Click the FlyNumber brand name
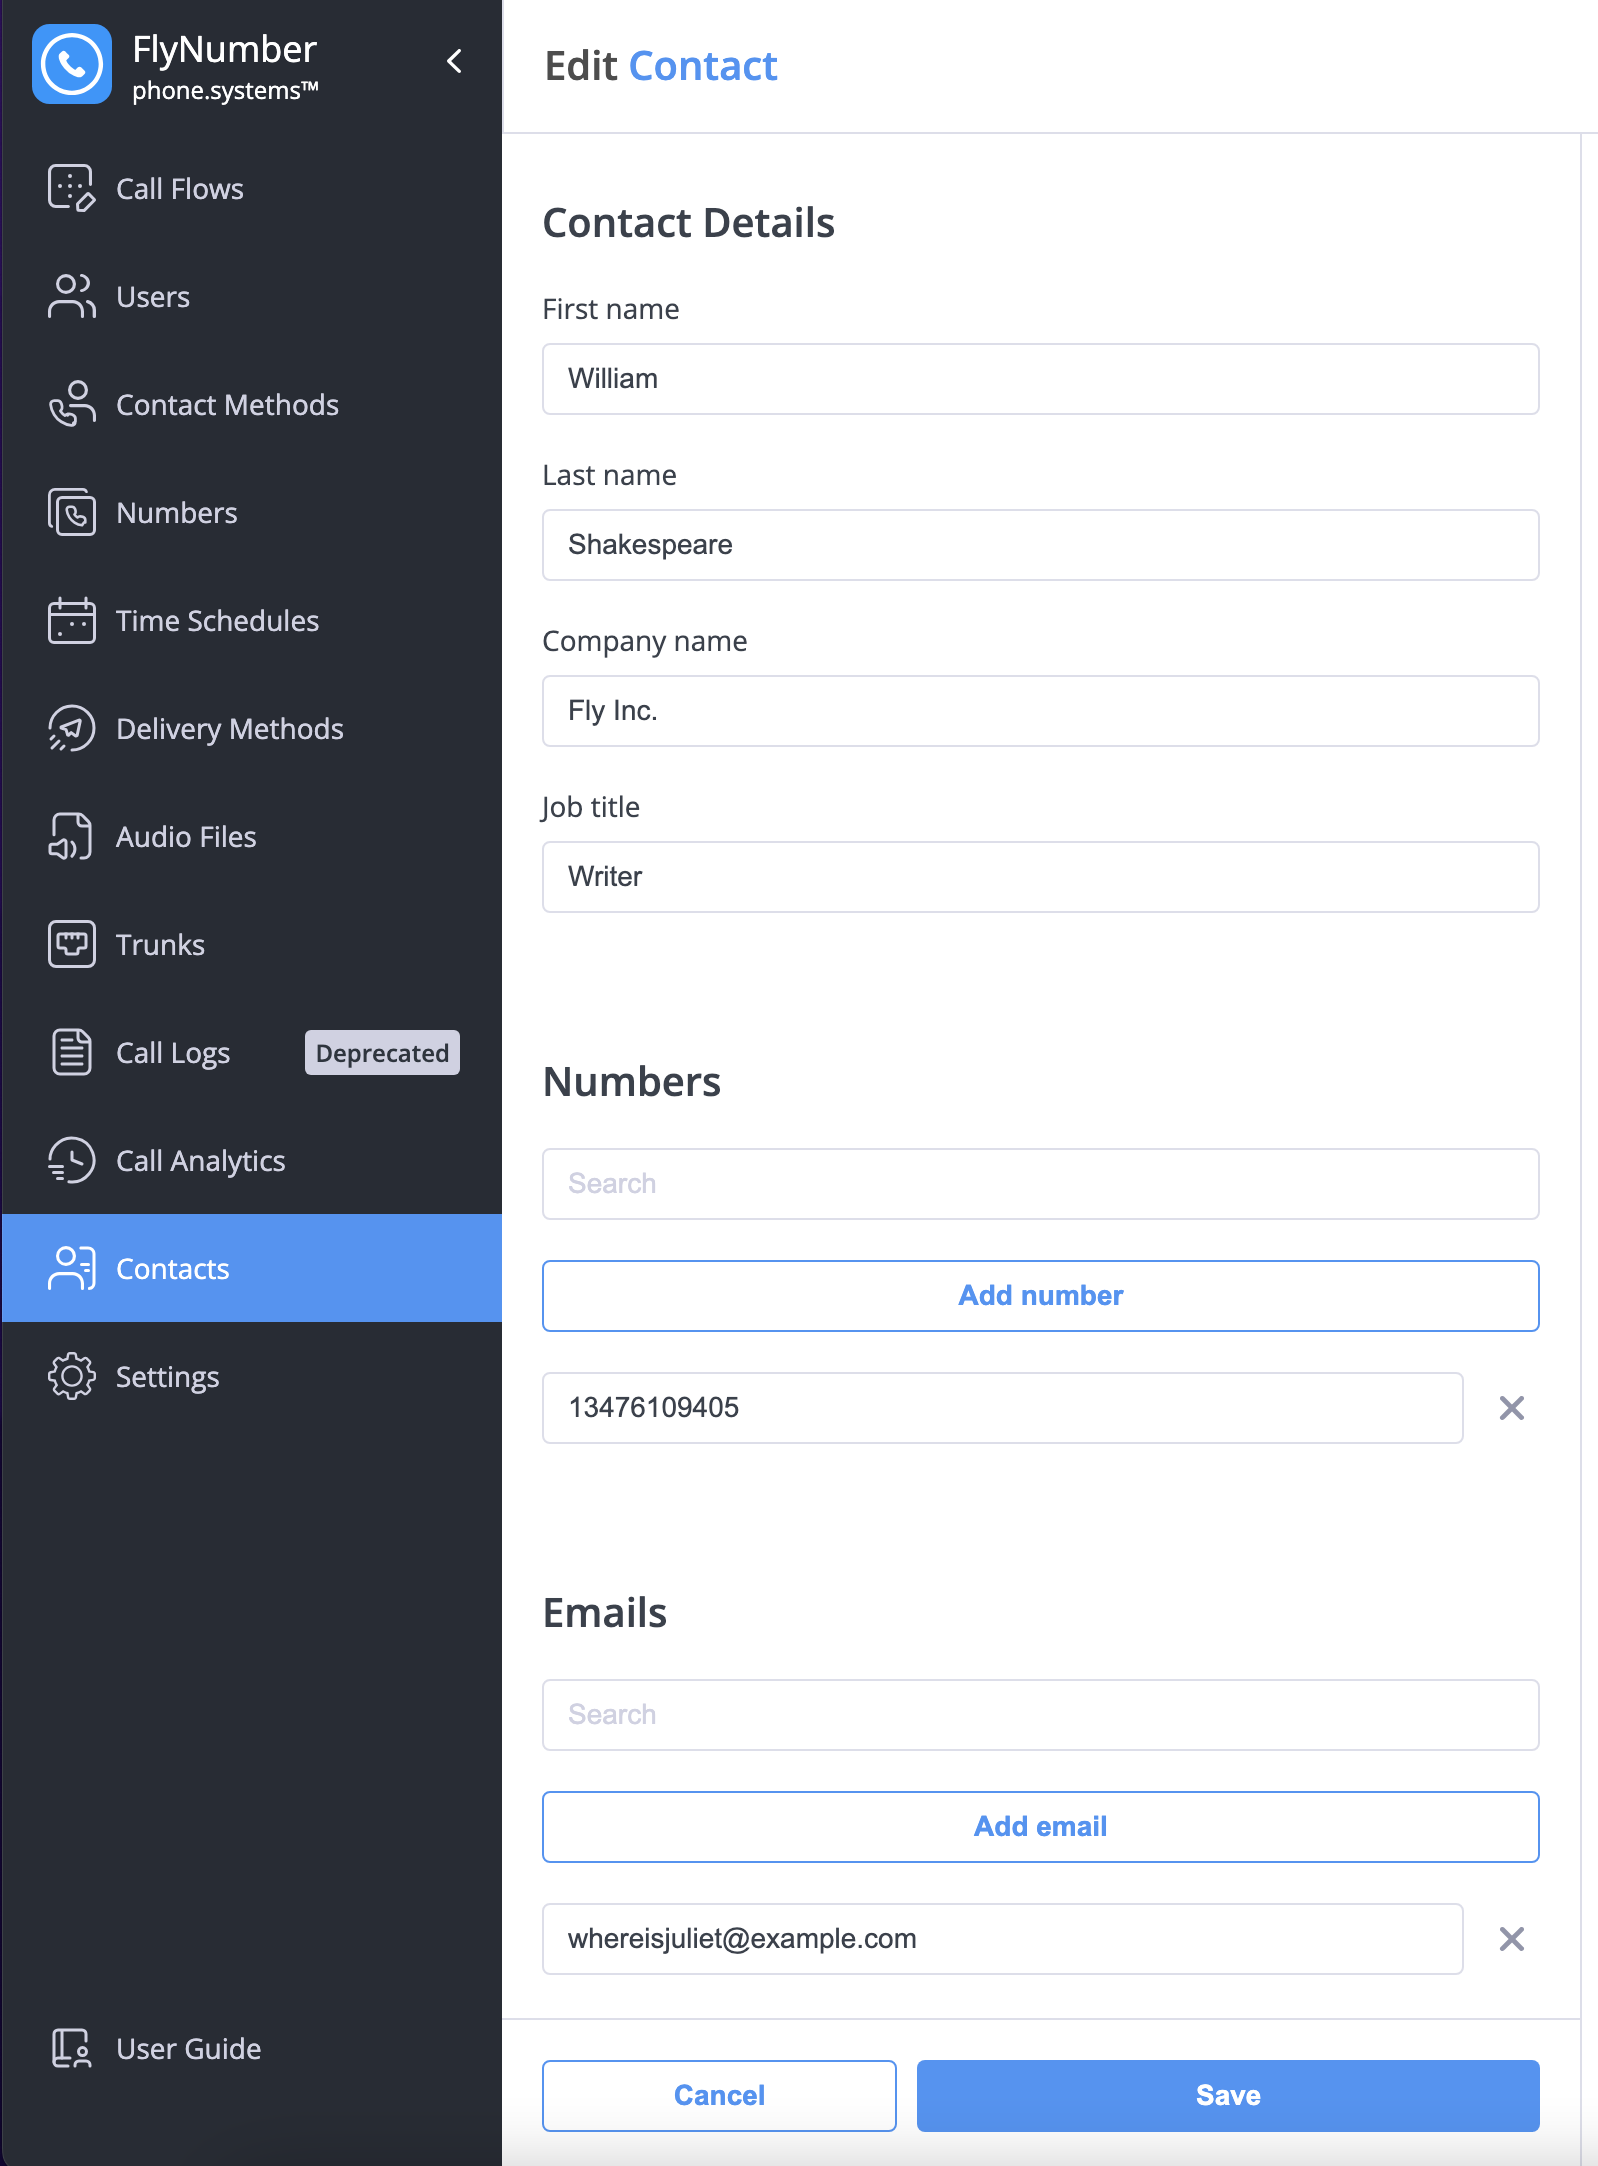Viewport: 1598px width, 2166px height. 225,49
